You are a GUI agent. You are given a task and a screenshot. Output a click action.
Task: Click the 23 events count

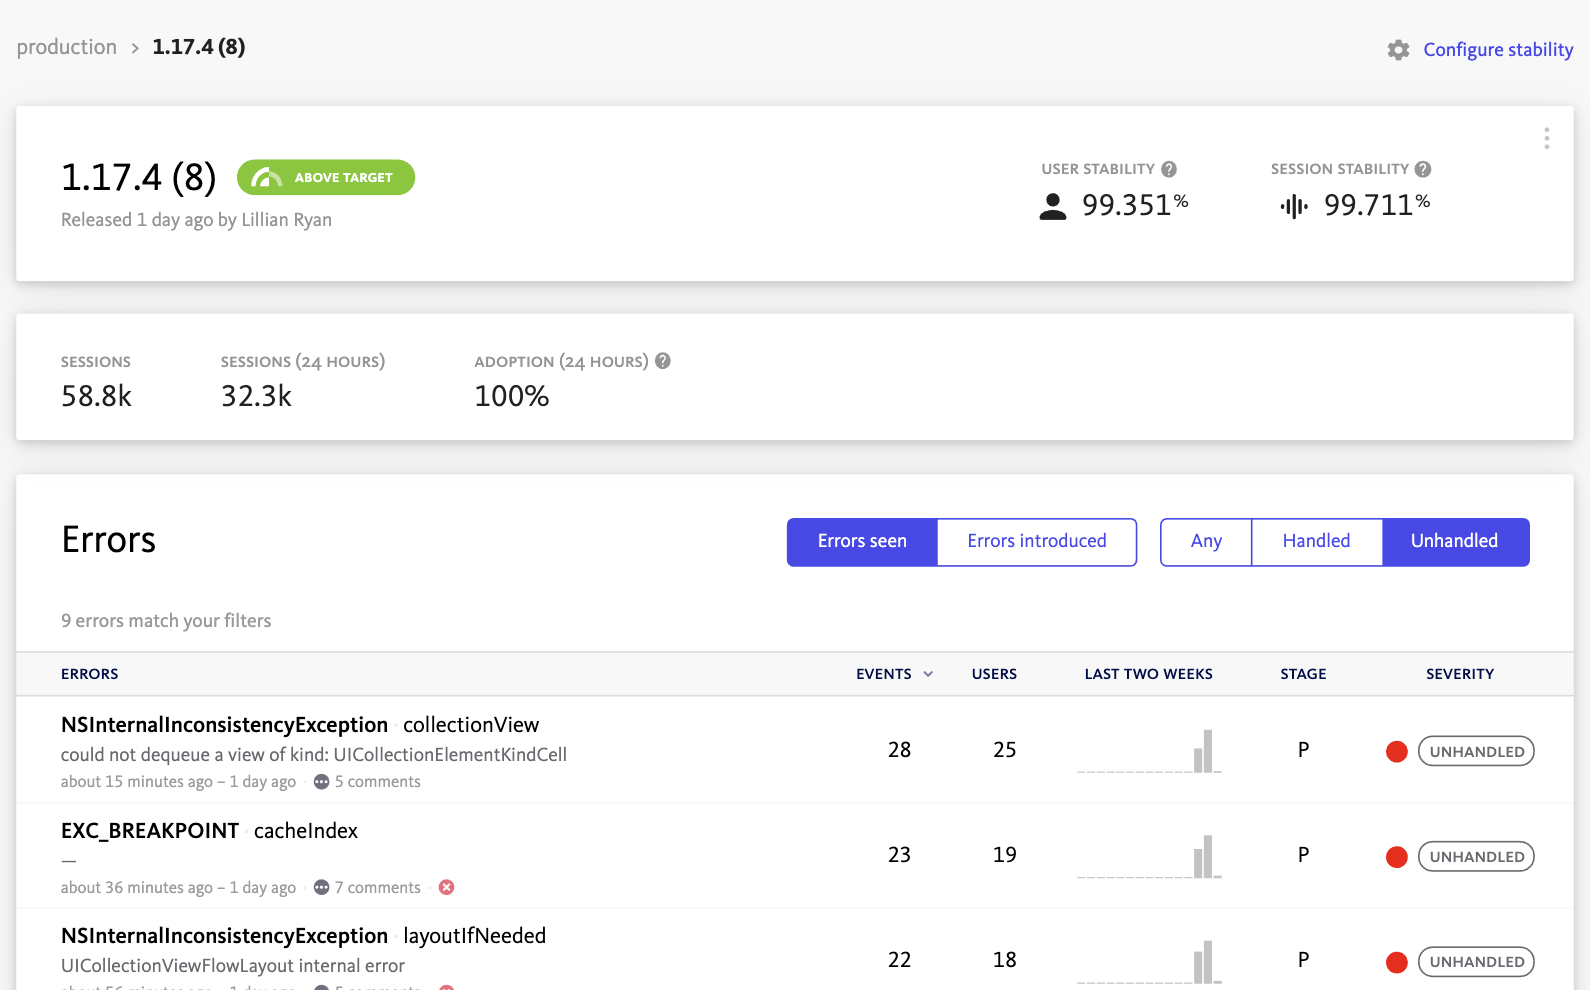[899, 855]
